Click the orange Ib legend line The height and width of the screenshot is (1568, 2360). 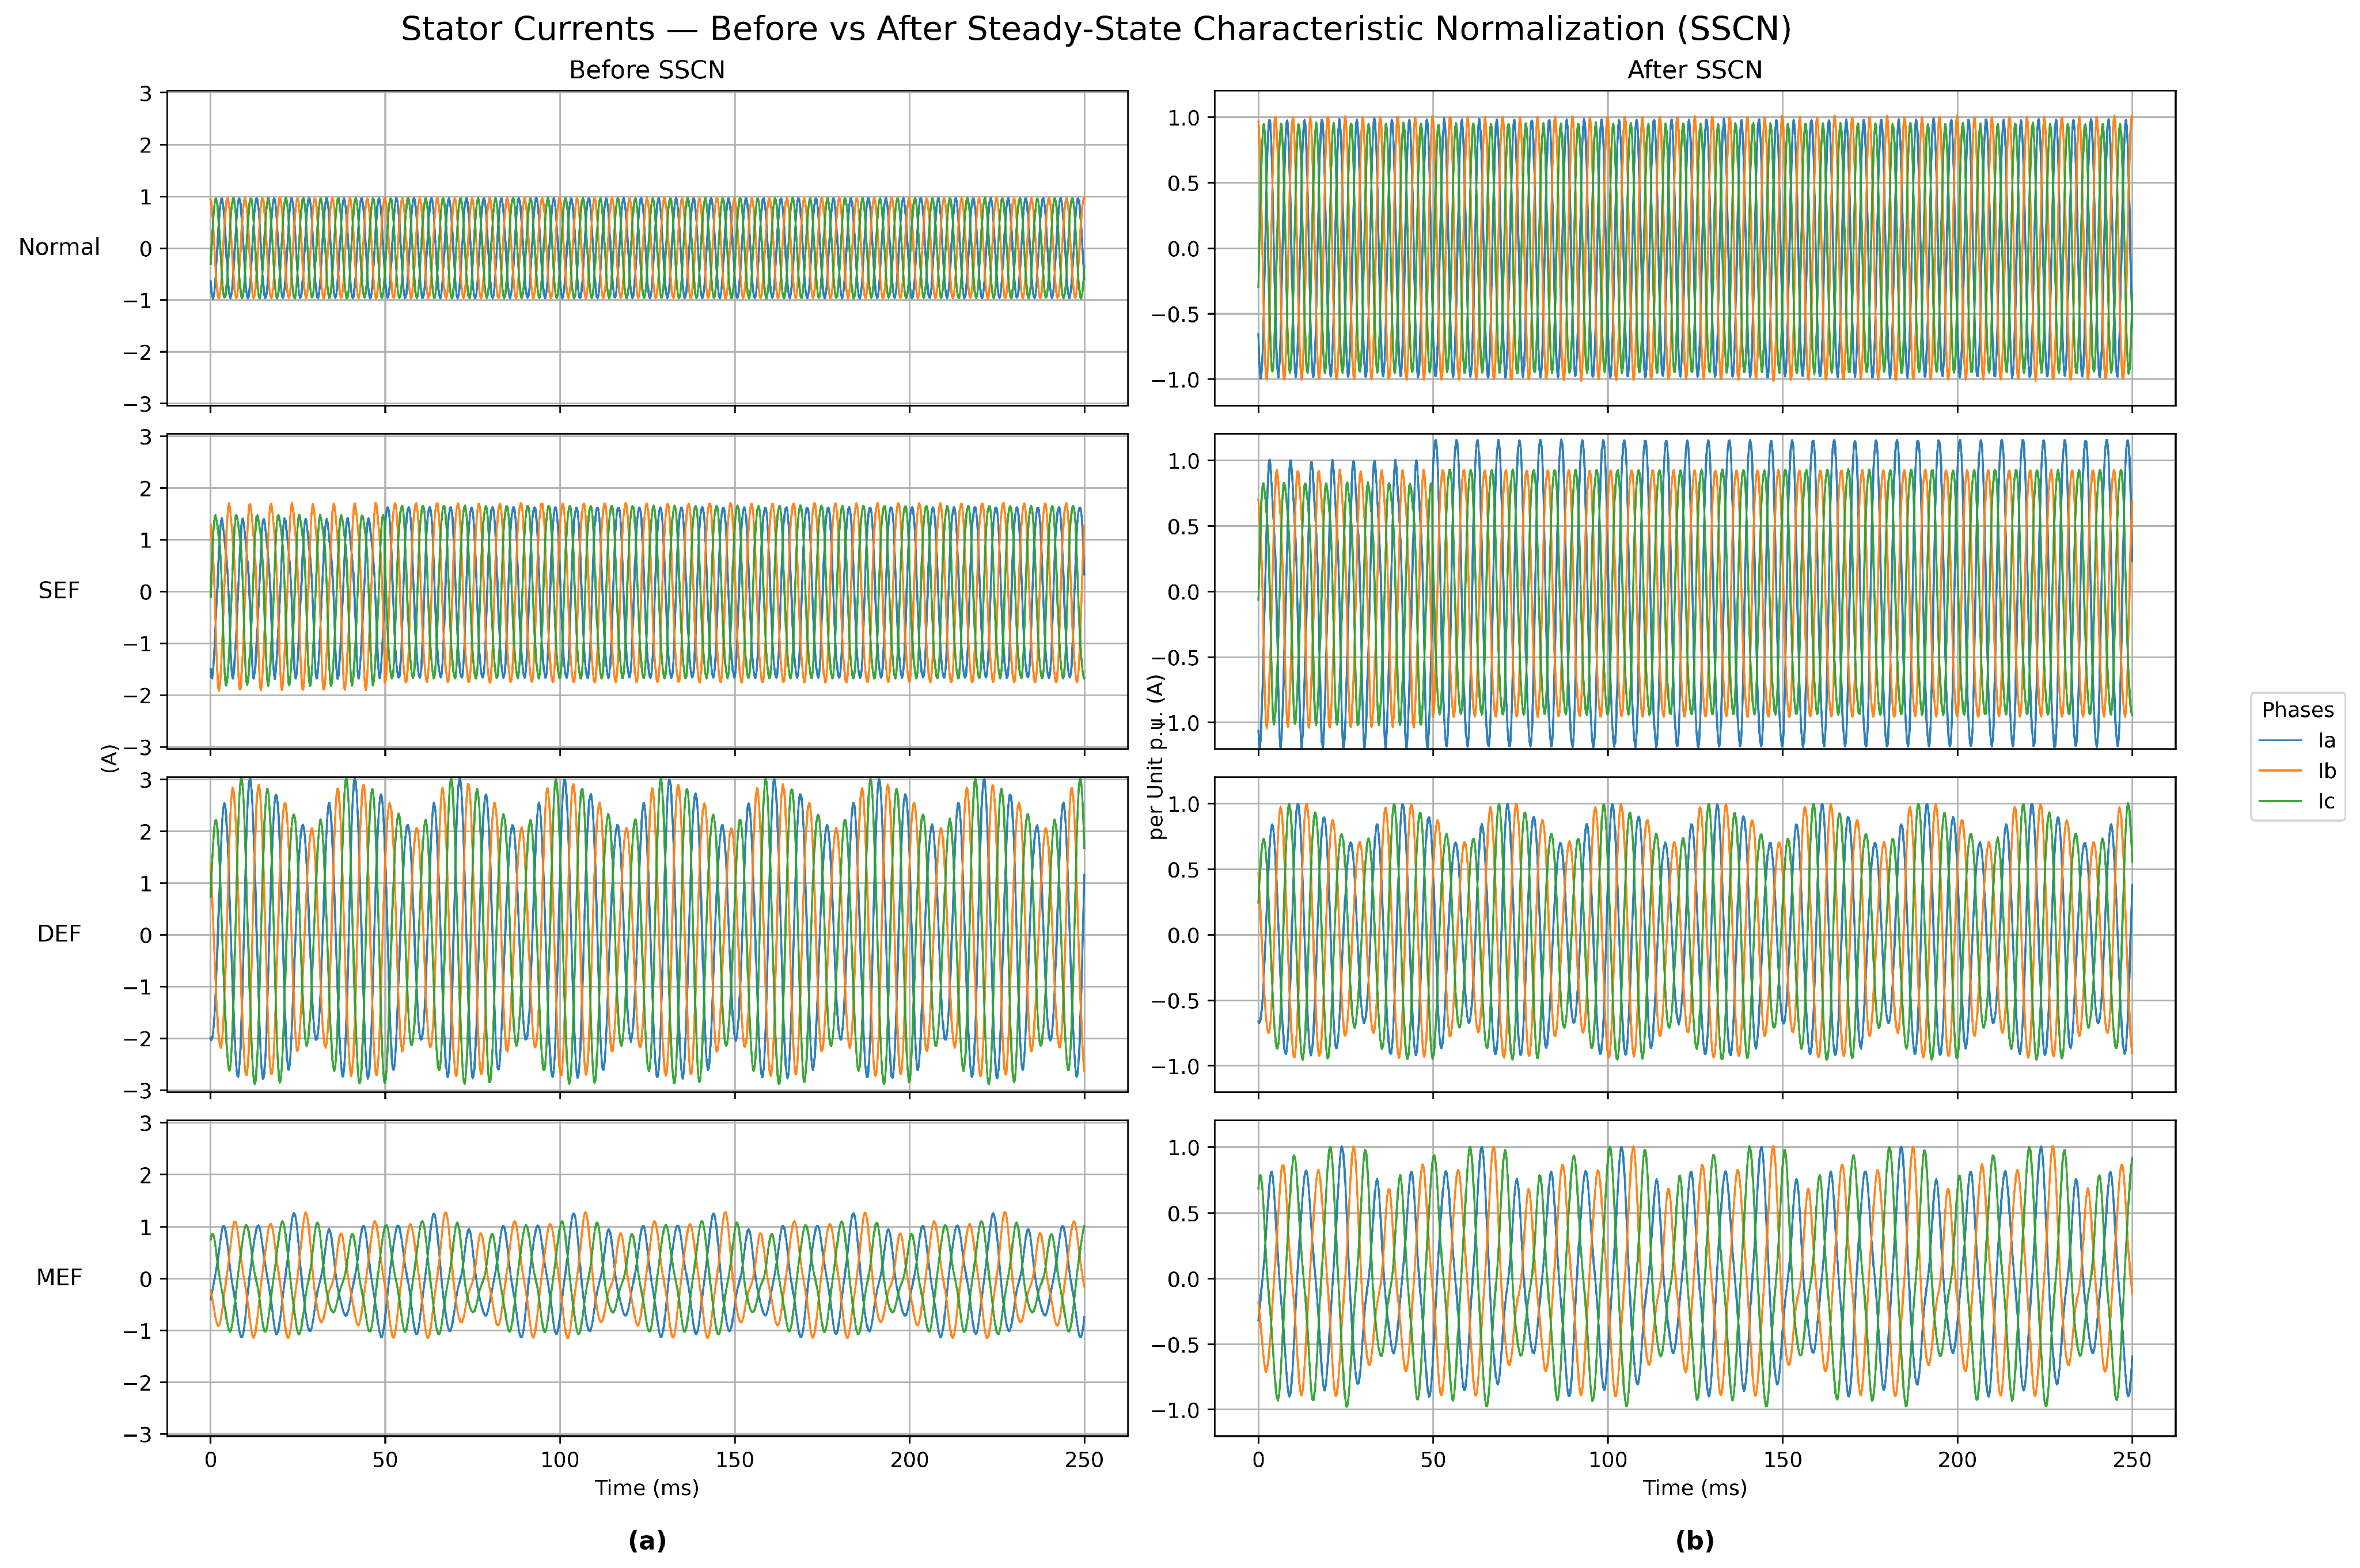coord(2280,771)
